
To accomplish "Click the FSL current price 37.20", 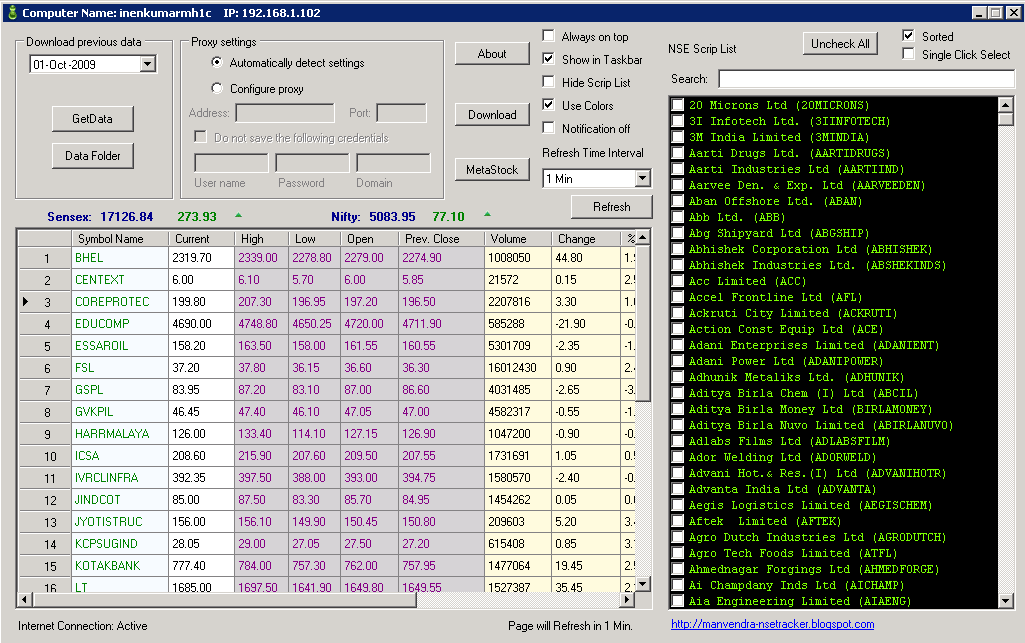I will [201, 368].
